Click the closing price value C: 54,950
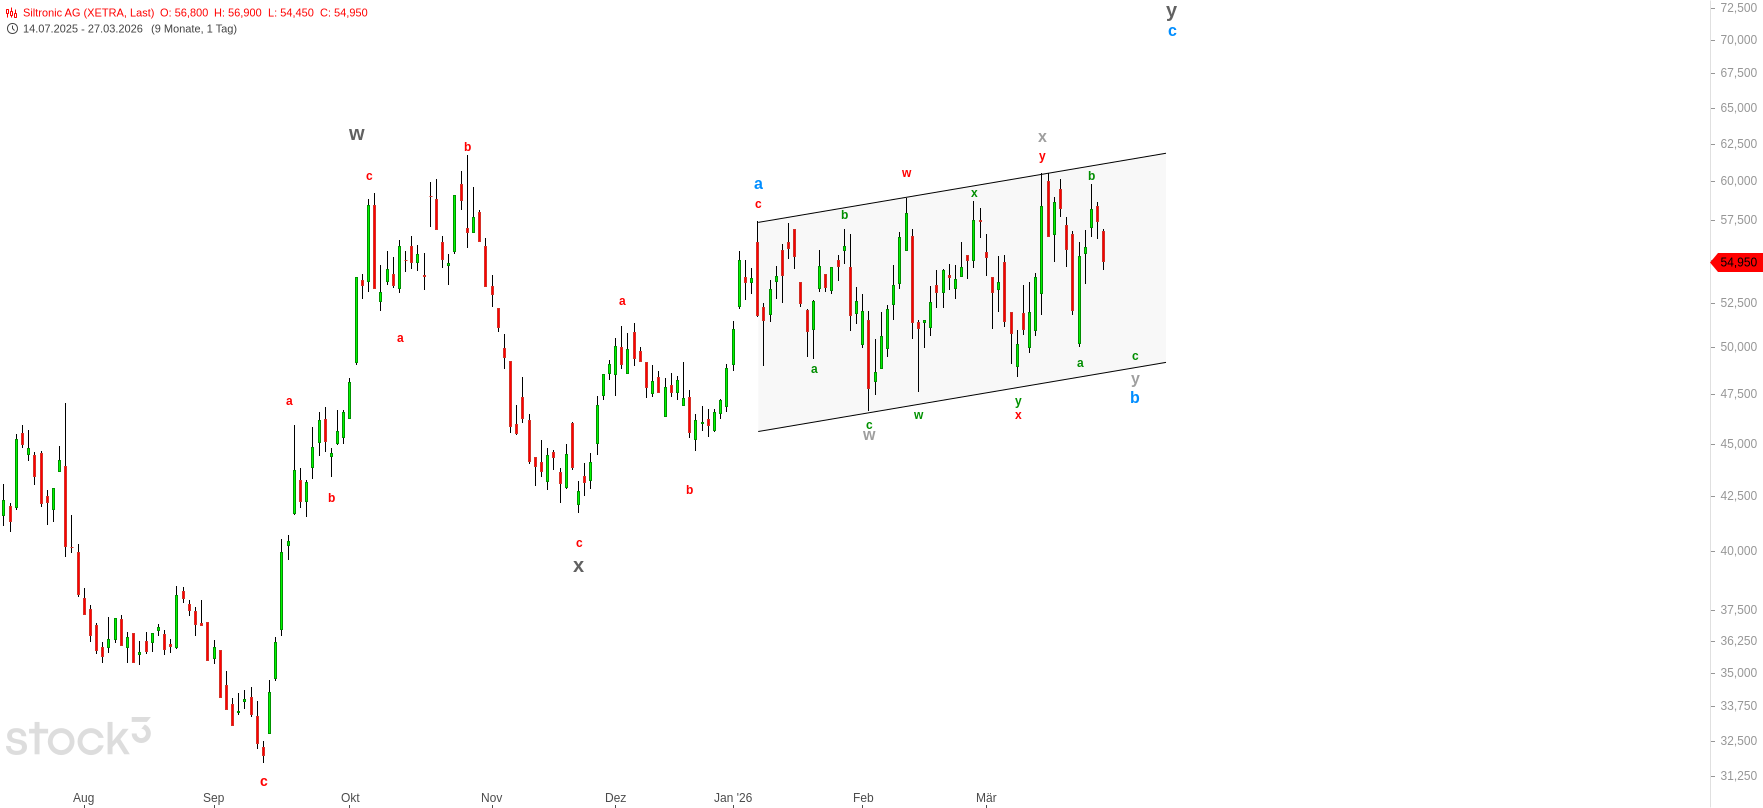This screenshot has width=1763, height=808. [344, 13]
